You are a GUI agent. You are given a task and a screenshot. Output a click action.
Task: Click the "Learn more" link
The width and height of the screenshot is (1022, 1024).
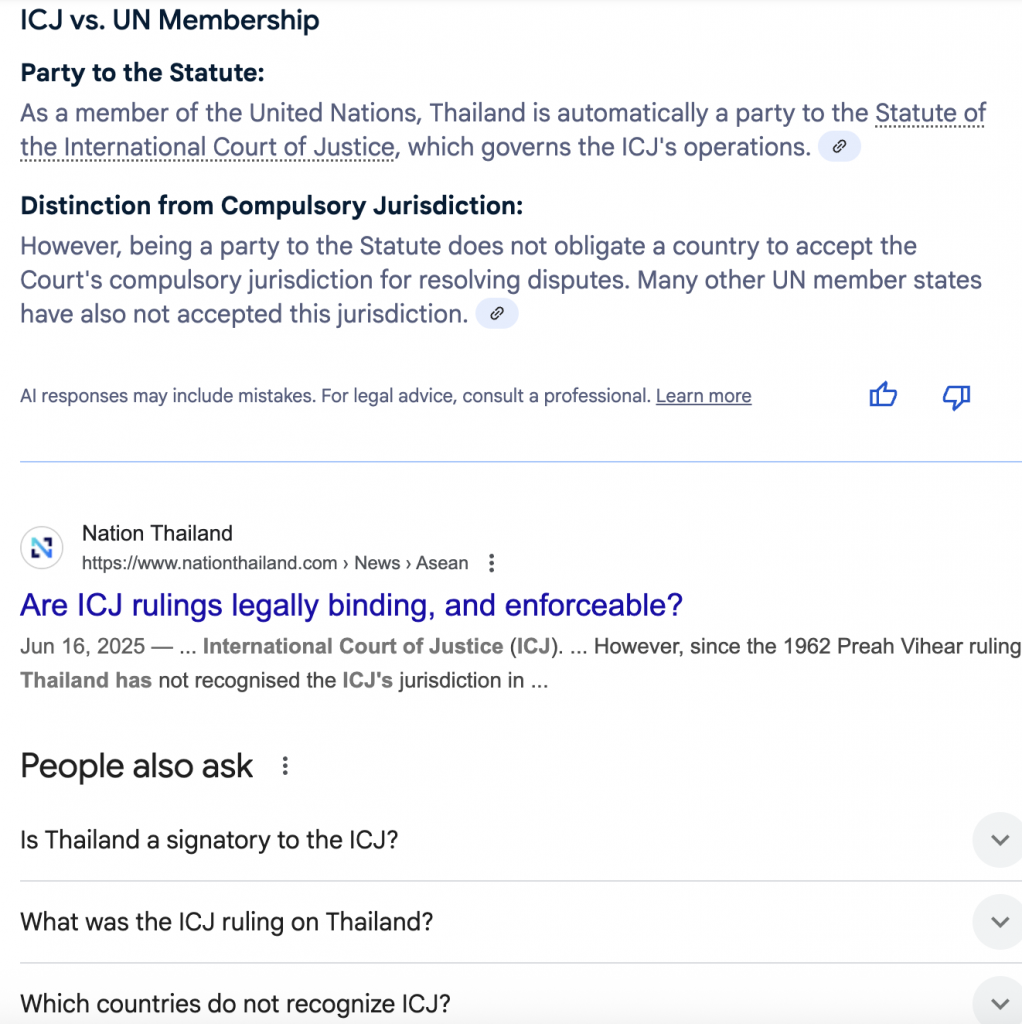point(703,396)
